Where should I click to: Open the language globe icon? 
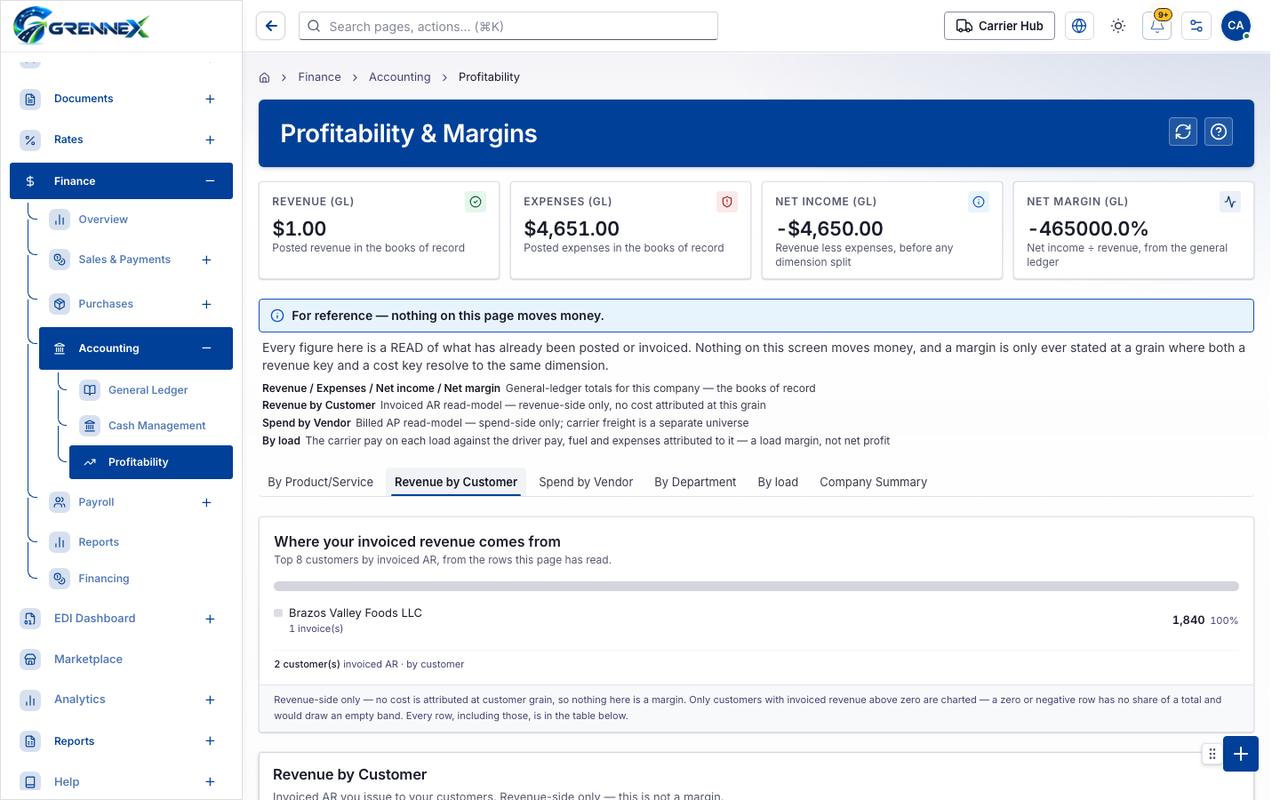coord(1079,26)
